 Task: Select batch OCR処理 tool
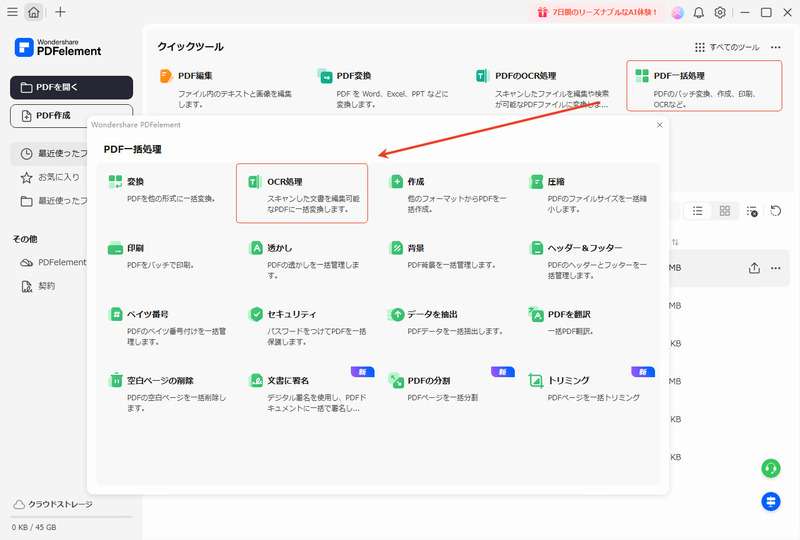(x=302, y=193)
